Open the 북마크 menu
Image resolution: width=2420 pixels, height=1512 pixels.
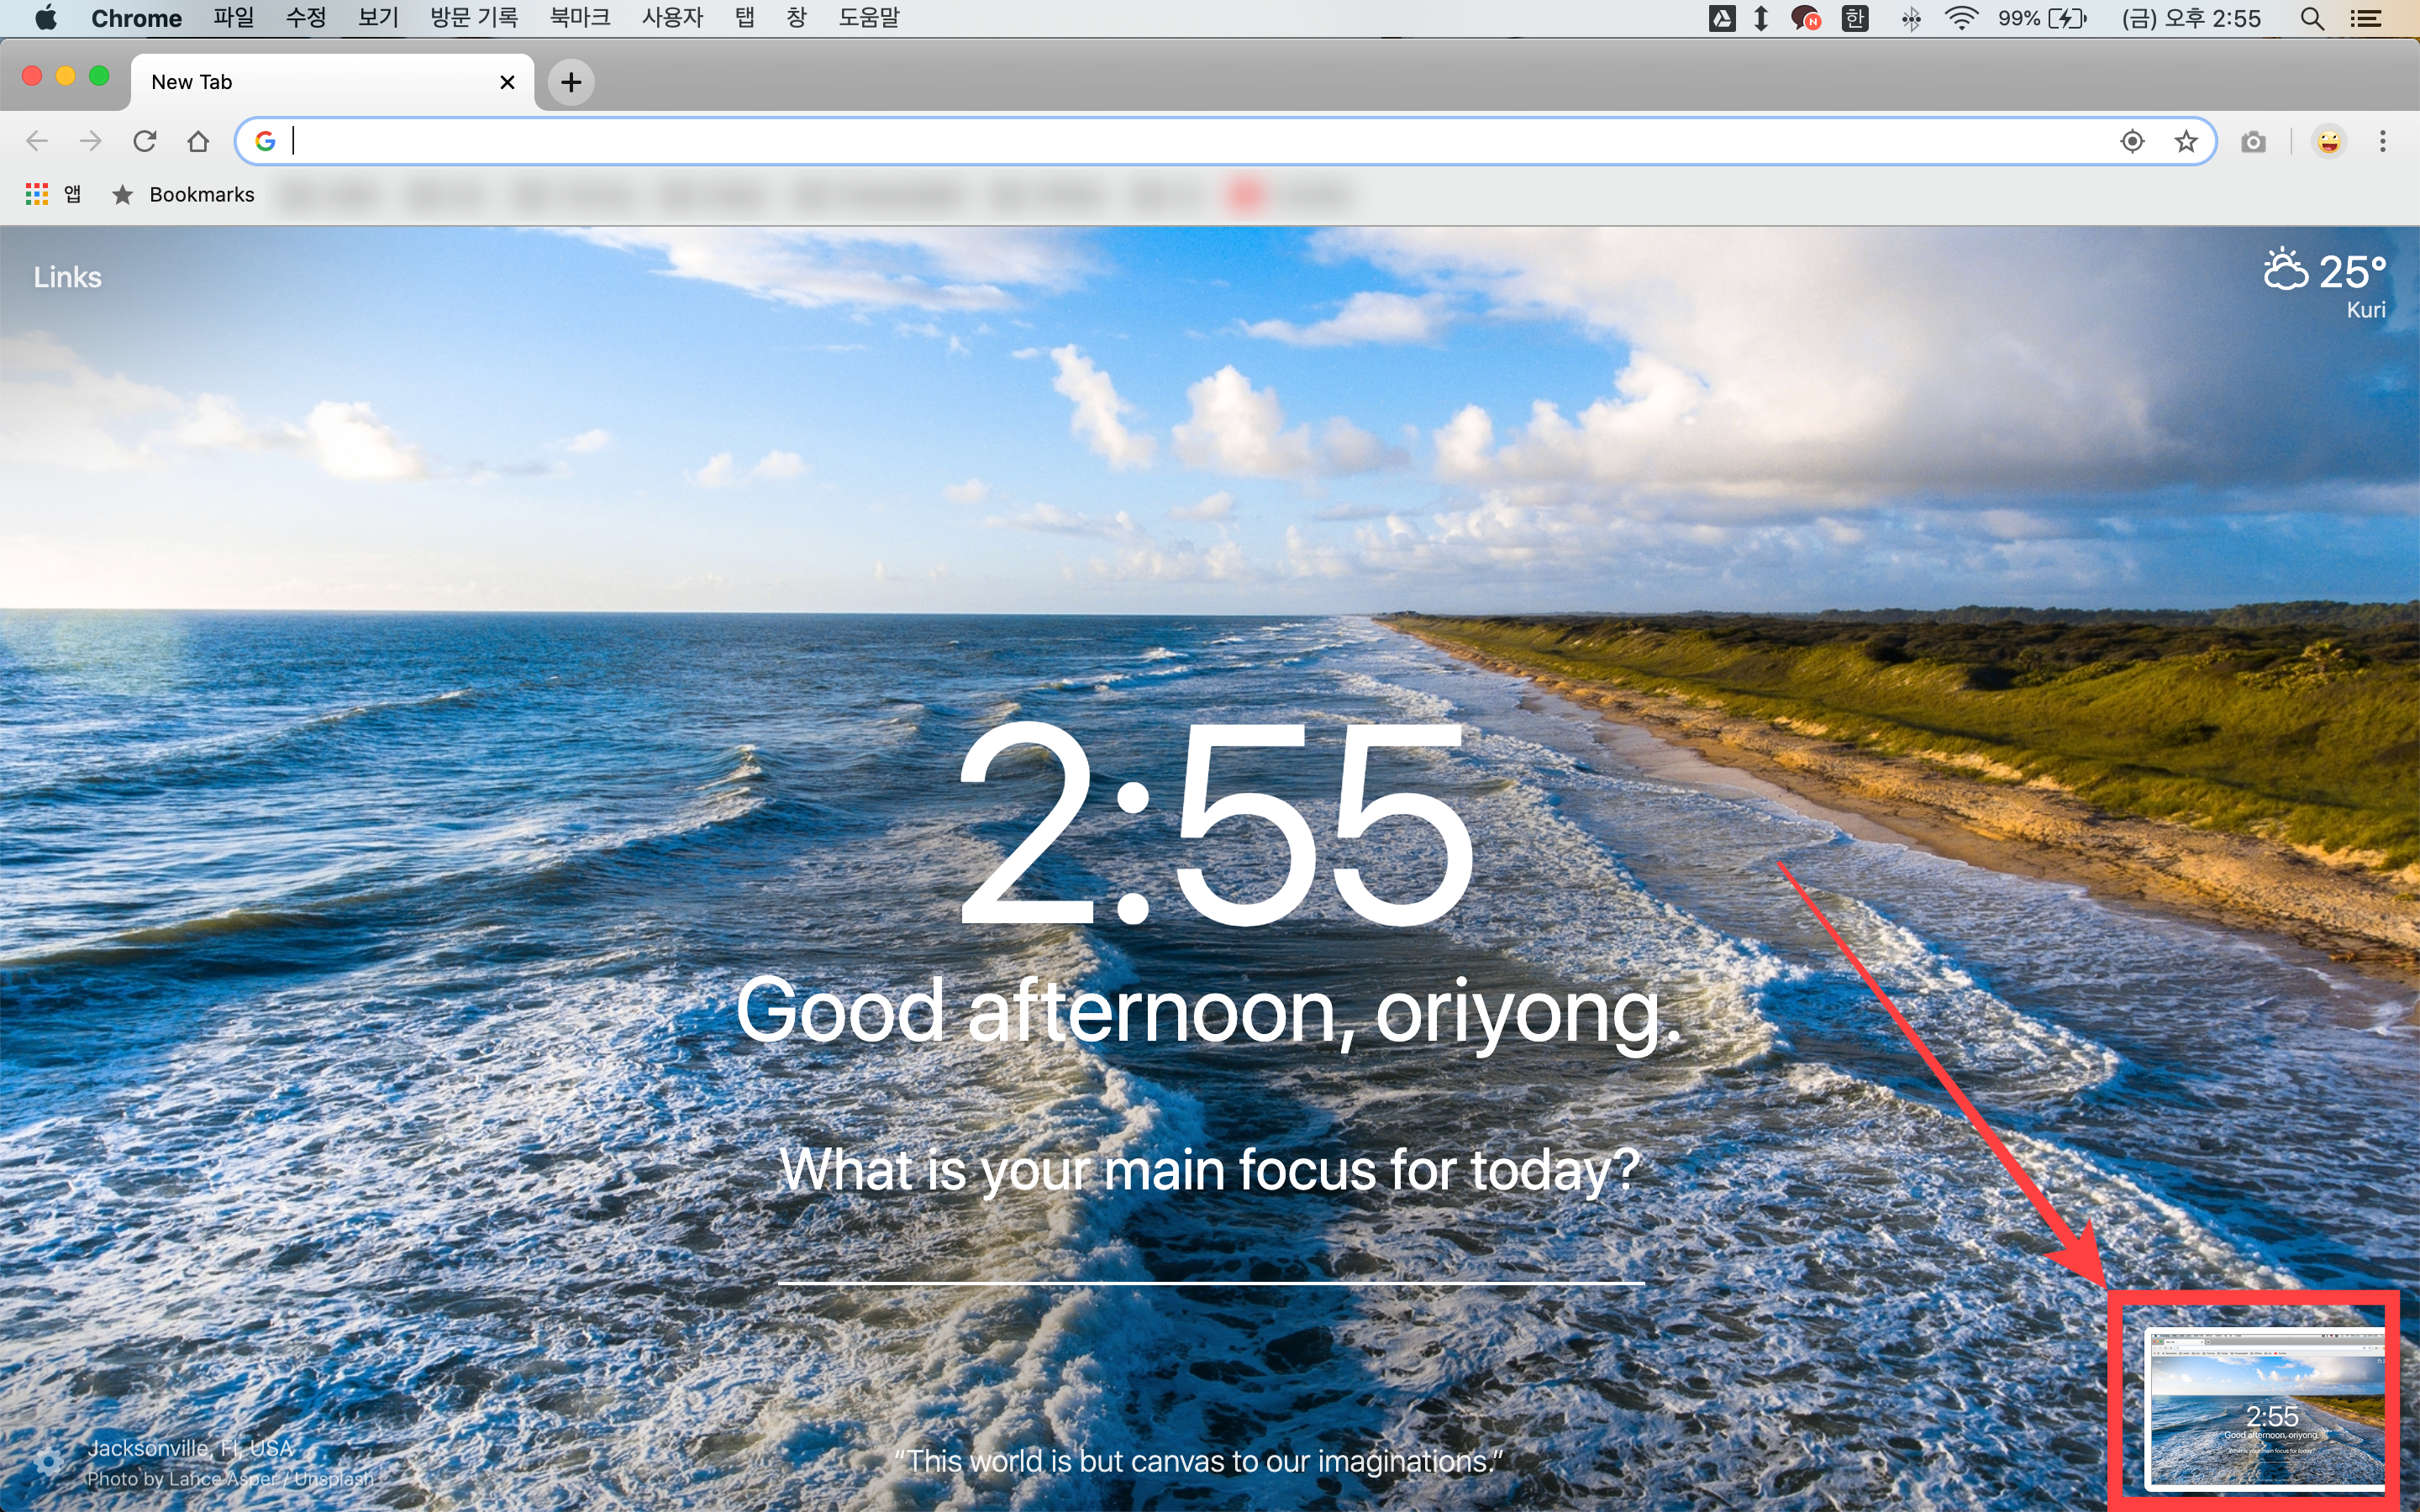point(579,18)
